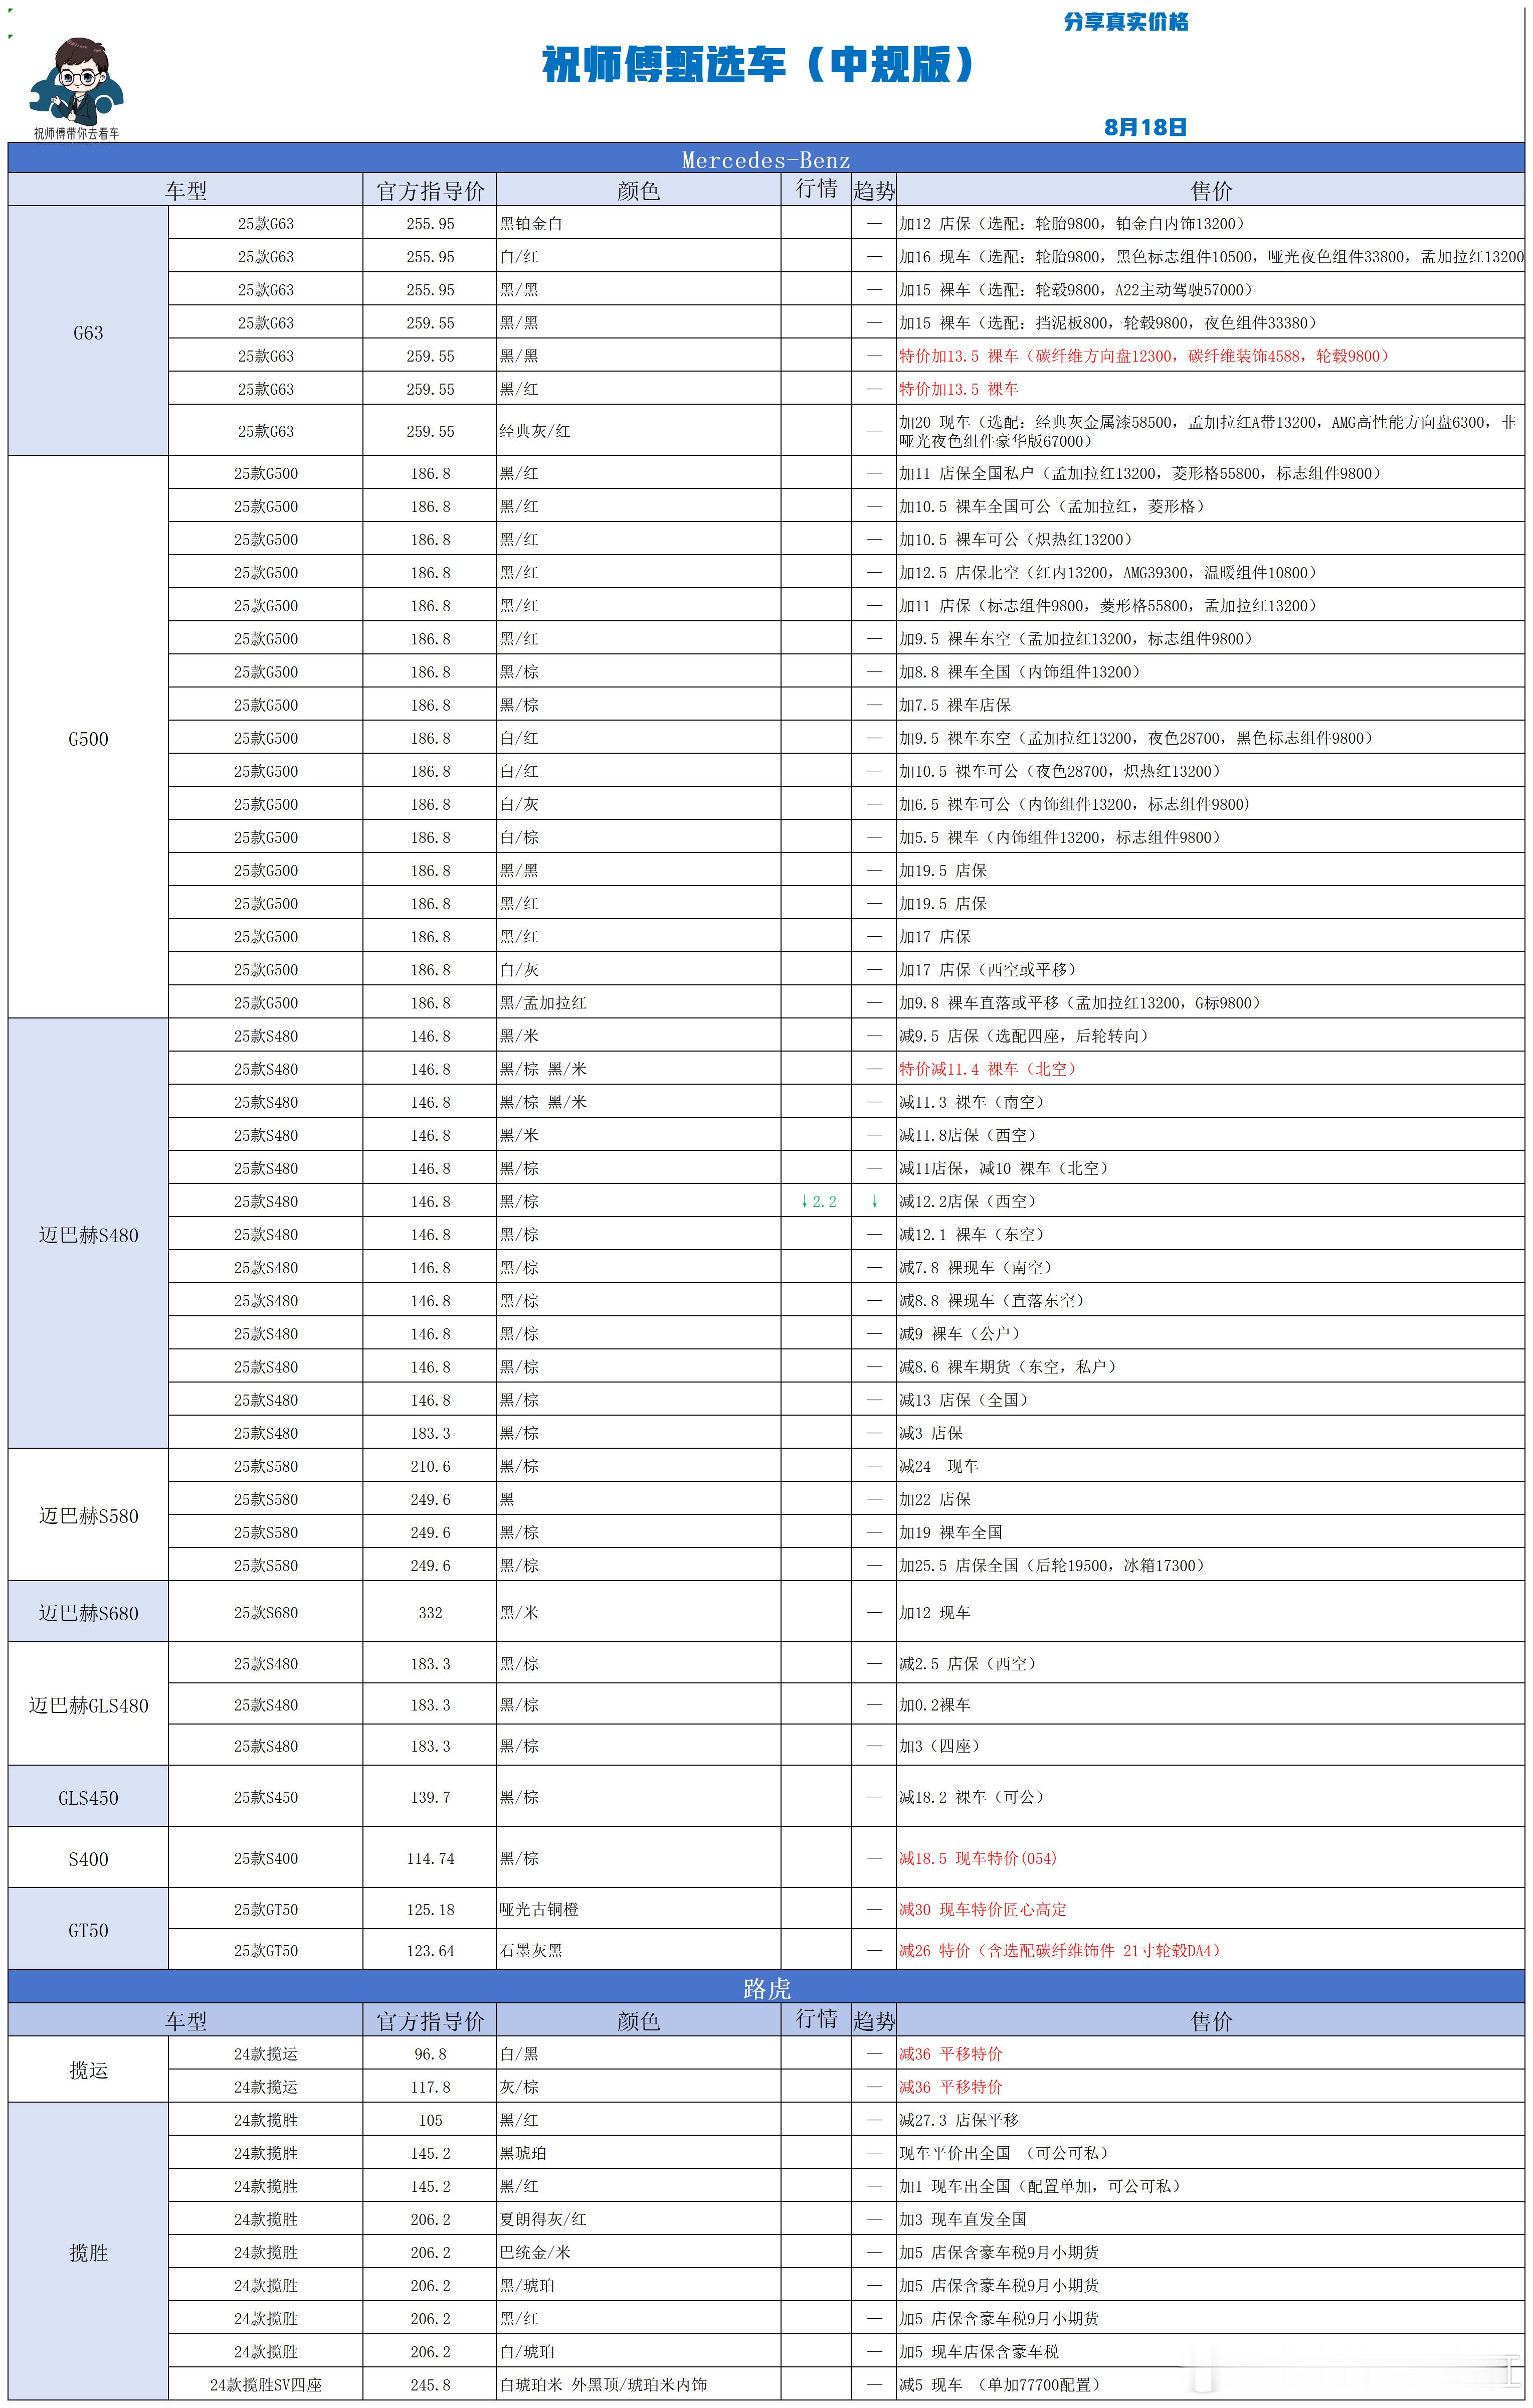
Task: Click the guide price 114.74
Action: (430, 1858)
